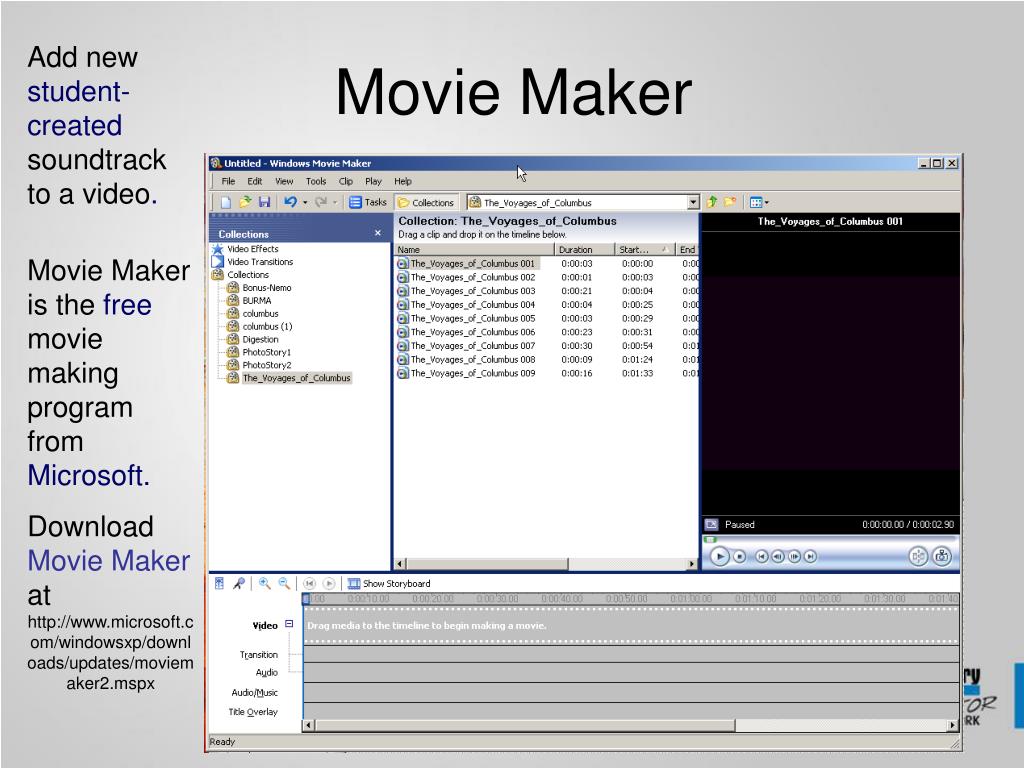Open the Help menu
The image size is (1024, 768).
coord(402,182)
